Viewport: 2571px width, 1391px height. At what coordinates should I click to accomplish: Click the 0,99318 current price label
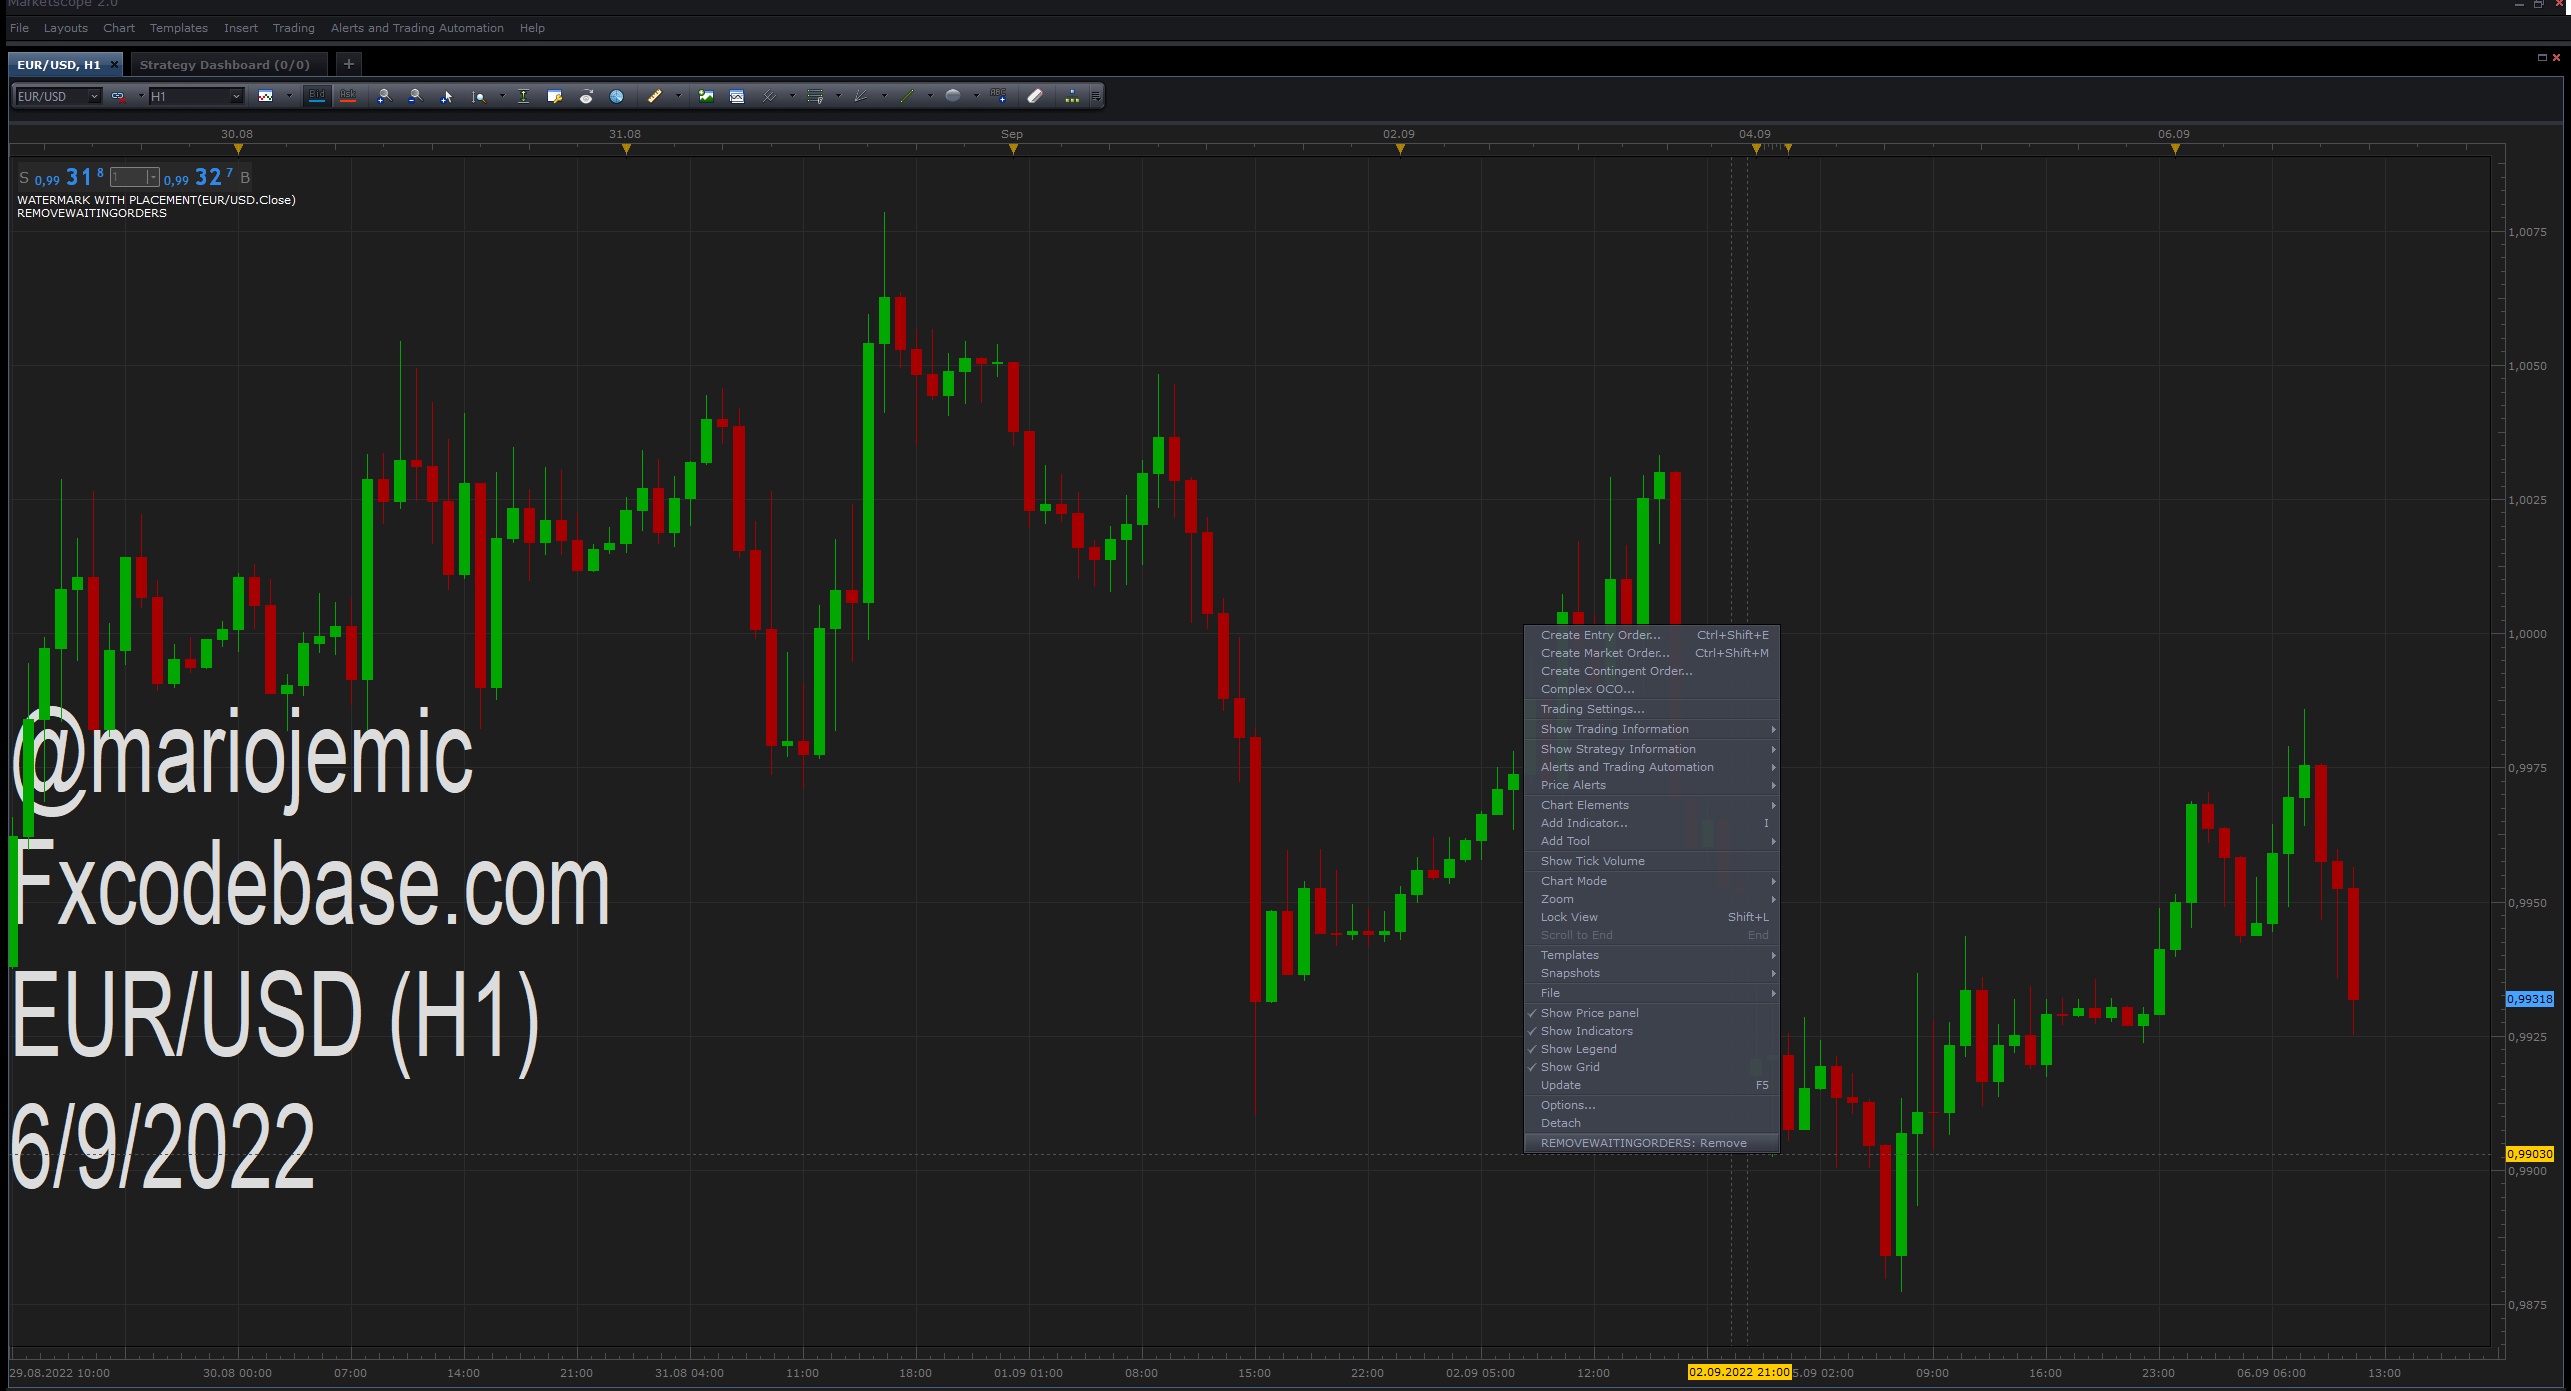click(2530, 999)
